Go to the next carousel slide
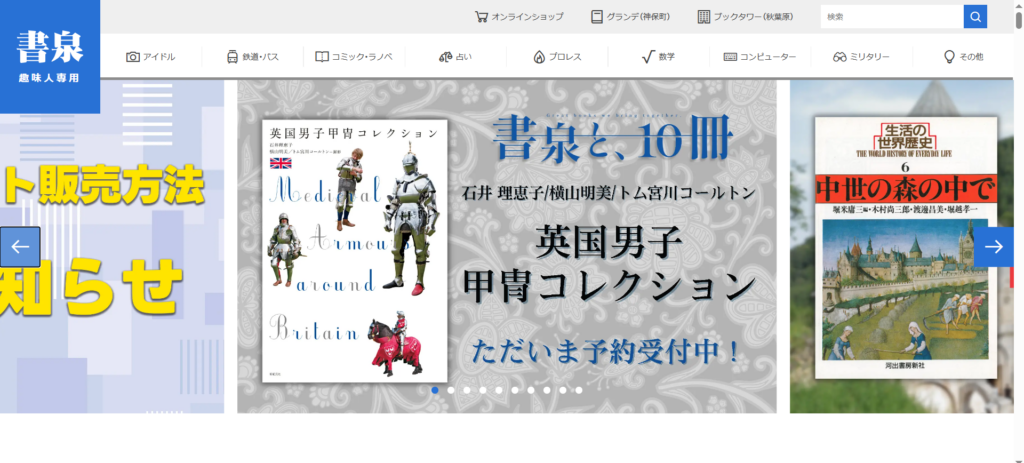 click(994, 247)
